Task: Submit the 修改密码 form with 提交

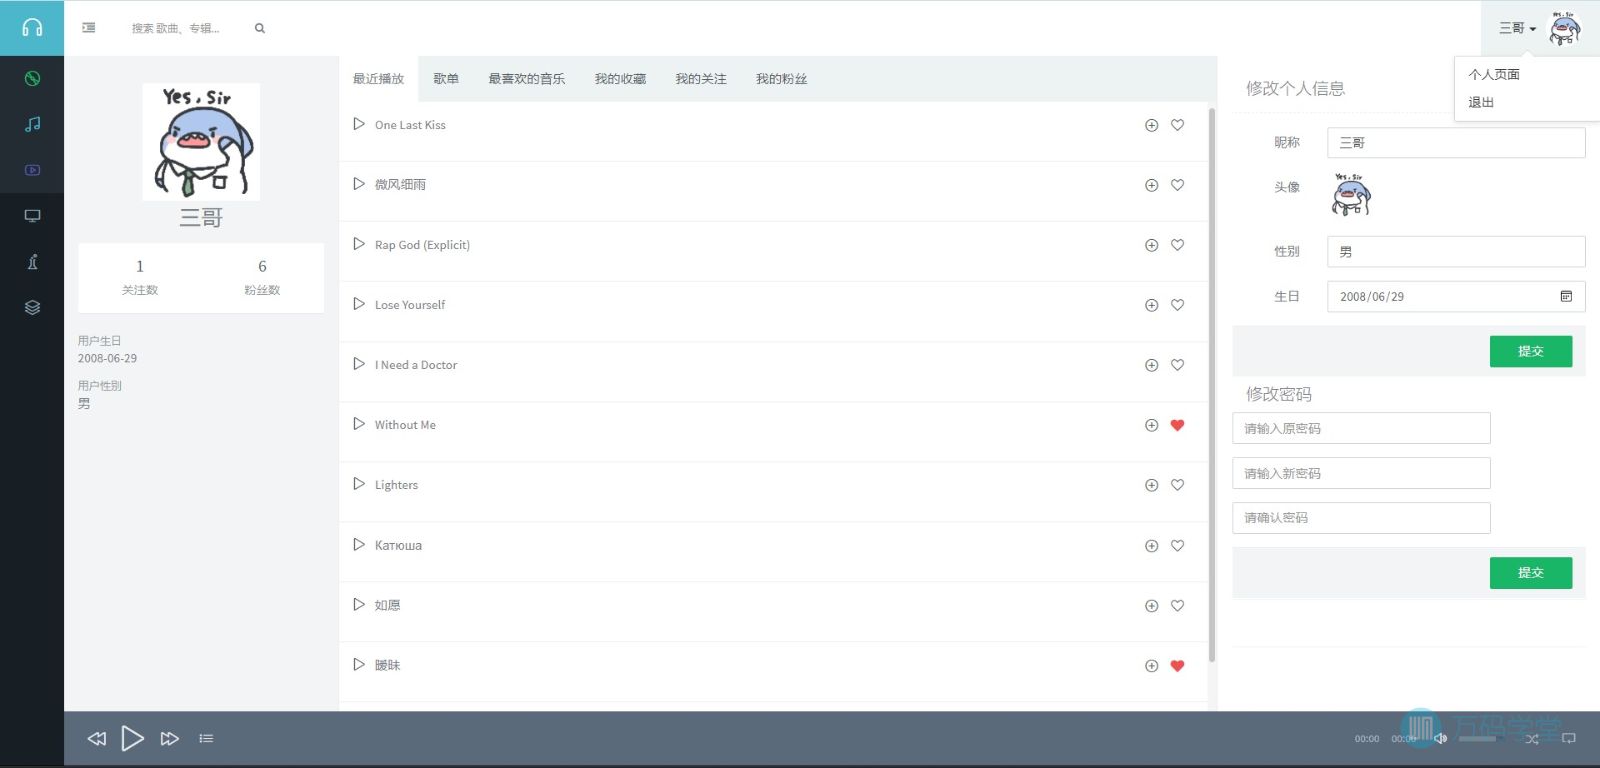Action: [x=1531, y=573]
